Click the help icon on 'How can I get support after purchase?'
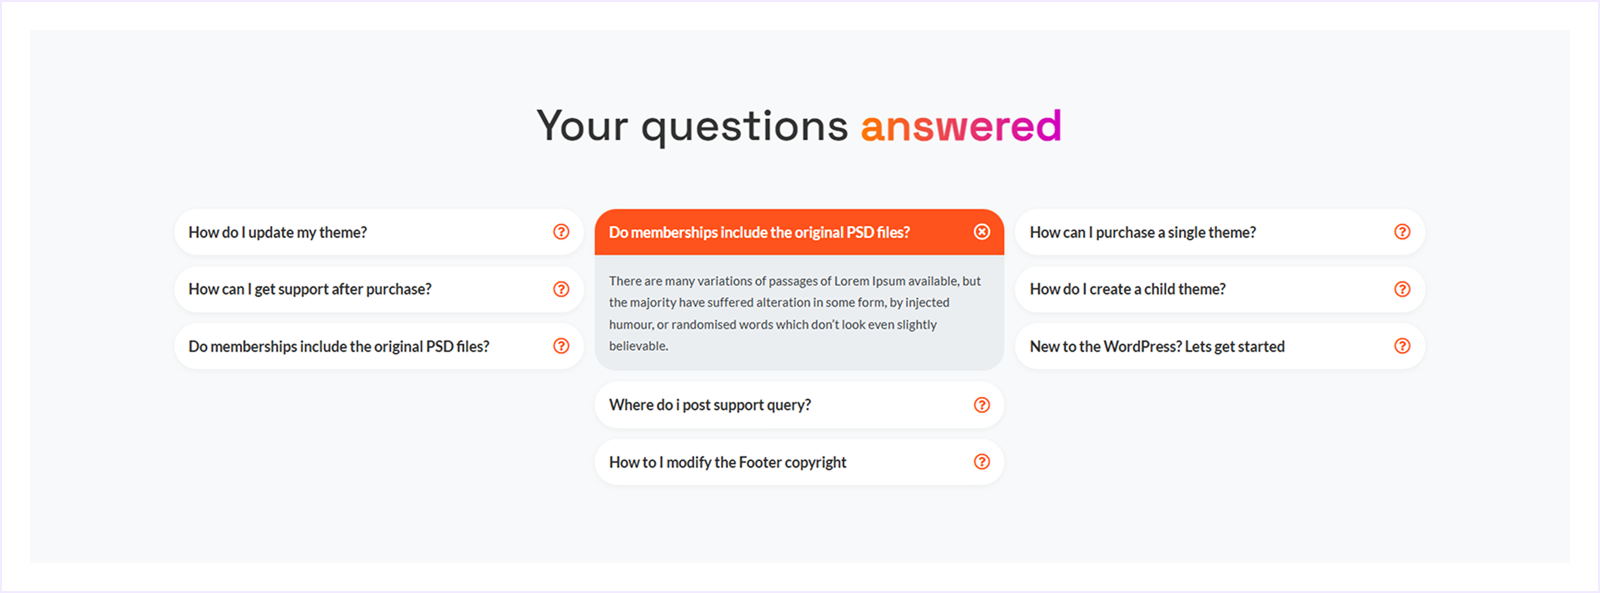Viewport: 1600px width, 593px height. (561, 289)
